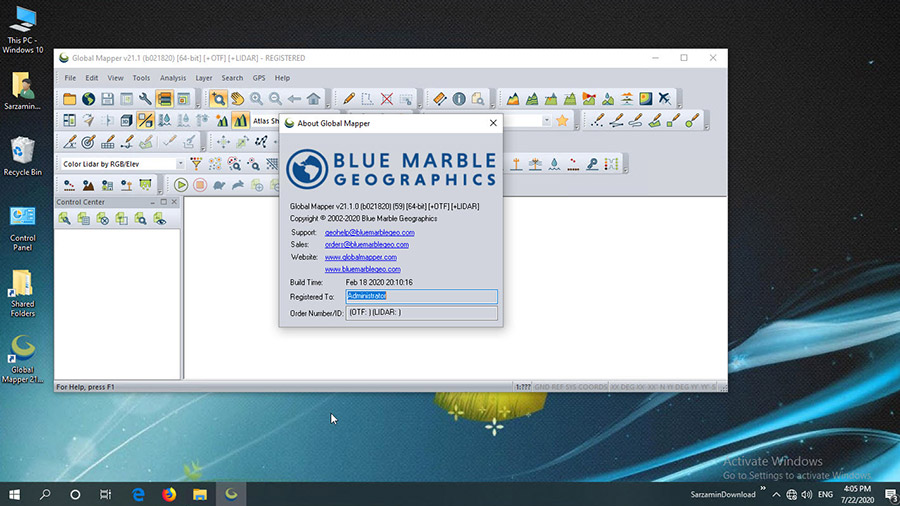Click the floppy disk save workspace icon
This screenshot has width=900, height=506.
pos(107,99)
